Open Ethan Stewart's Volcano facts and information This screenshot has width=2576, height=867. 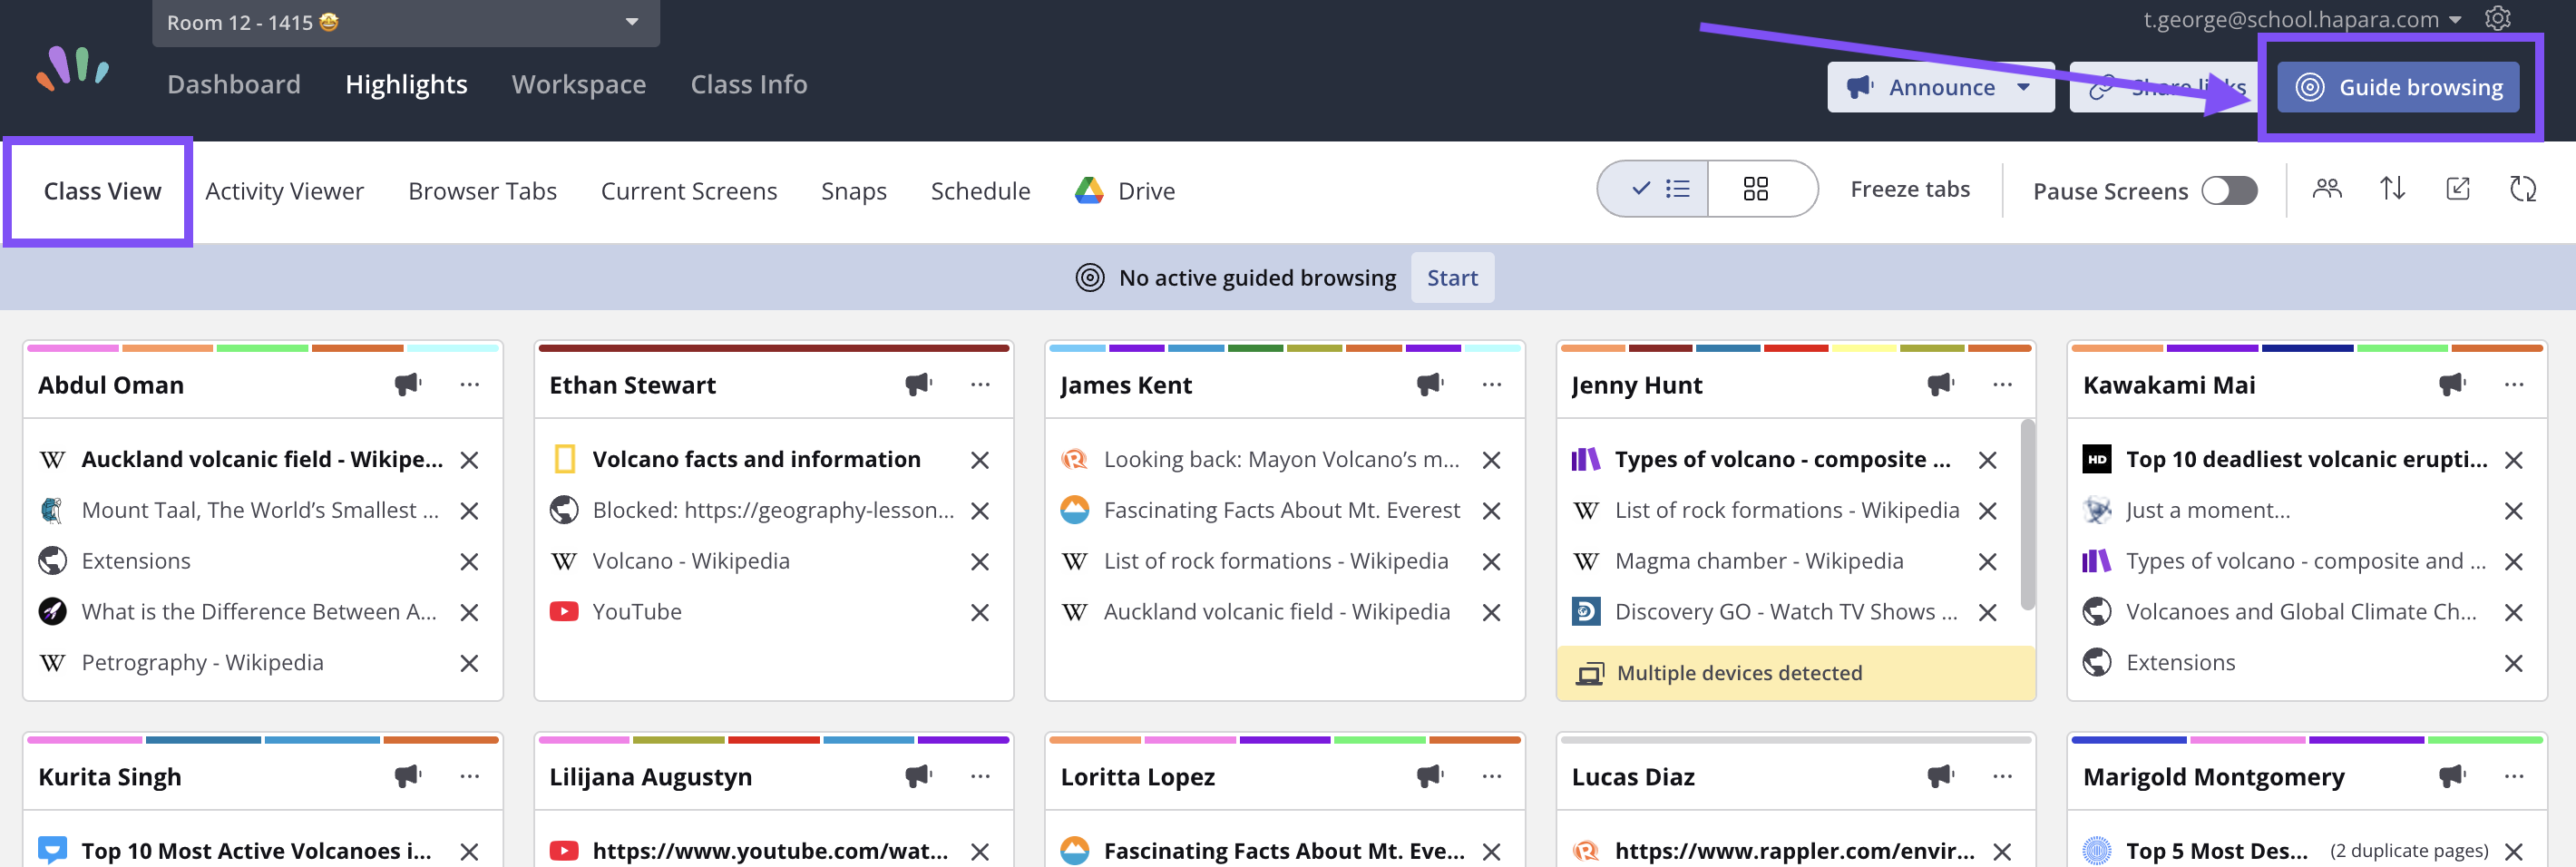[756, 460]
